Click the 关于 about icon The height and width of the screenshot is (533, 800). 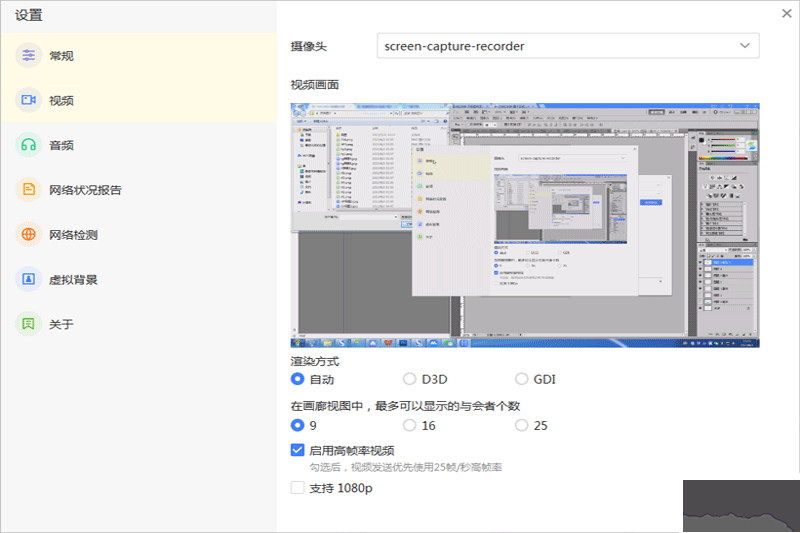coord(29,325)
